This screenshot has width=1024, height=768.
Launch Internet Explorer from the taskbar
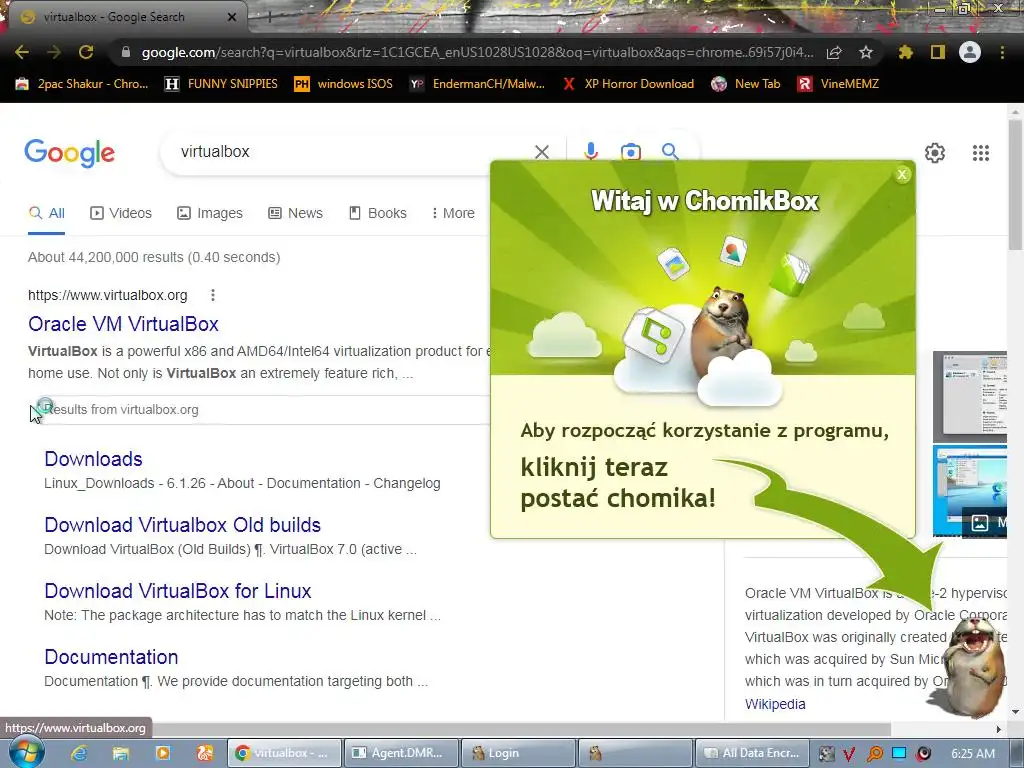point(79,753)
